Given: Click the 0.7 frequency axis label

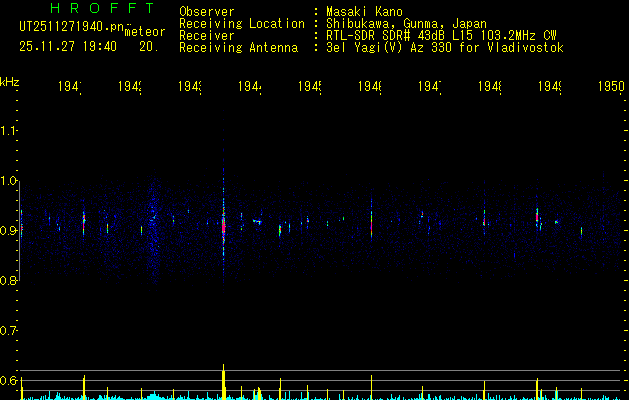Looking at the screenshot, I should click(8, 331).
